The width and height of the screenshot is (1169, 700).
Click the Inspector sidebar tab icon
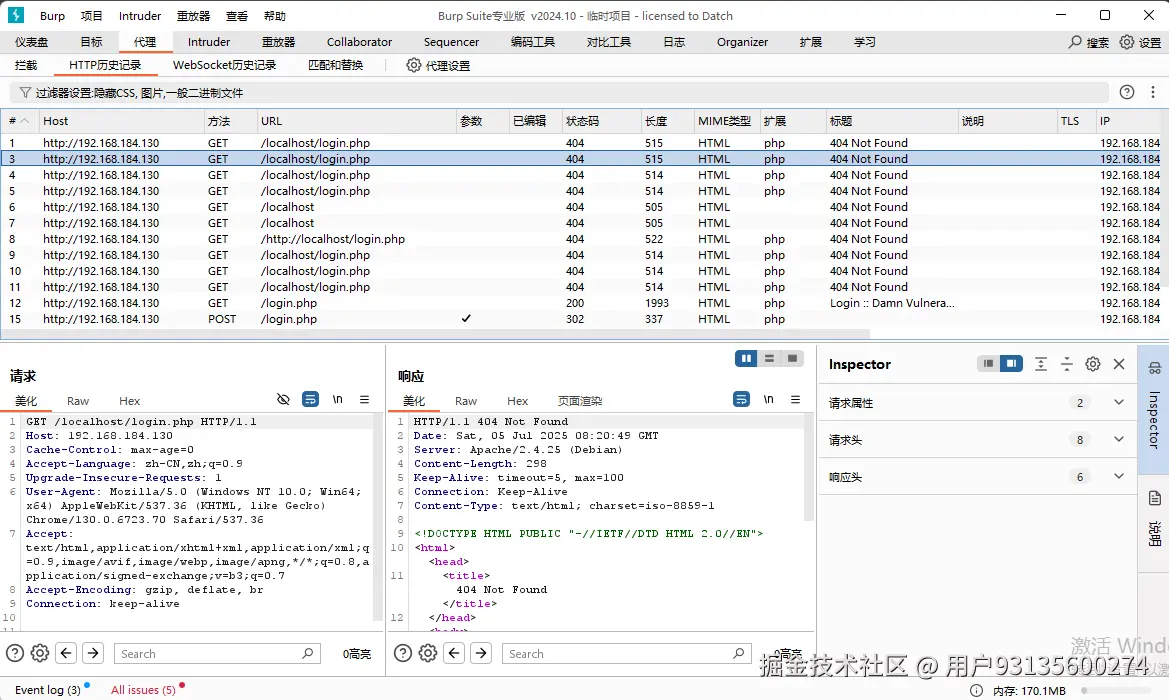(x=1154, y=368)
